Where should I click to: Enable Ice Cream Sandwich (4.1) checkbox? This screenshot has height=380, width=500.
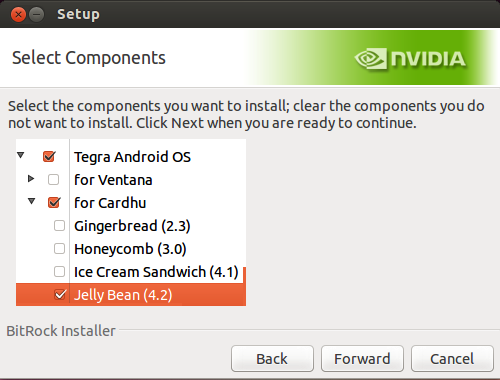point(59,272)
